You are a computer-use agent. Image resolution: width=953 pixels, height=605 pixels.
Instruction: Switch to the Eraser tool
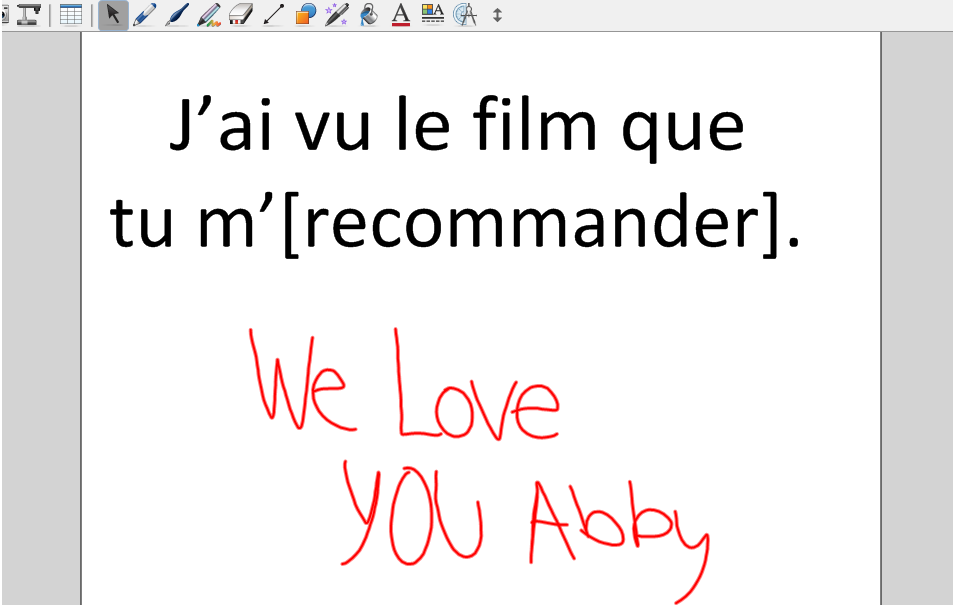coord(240,14)
